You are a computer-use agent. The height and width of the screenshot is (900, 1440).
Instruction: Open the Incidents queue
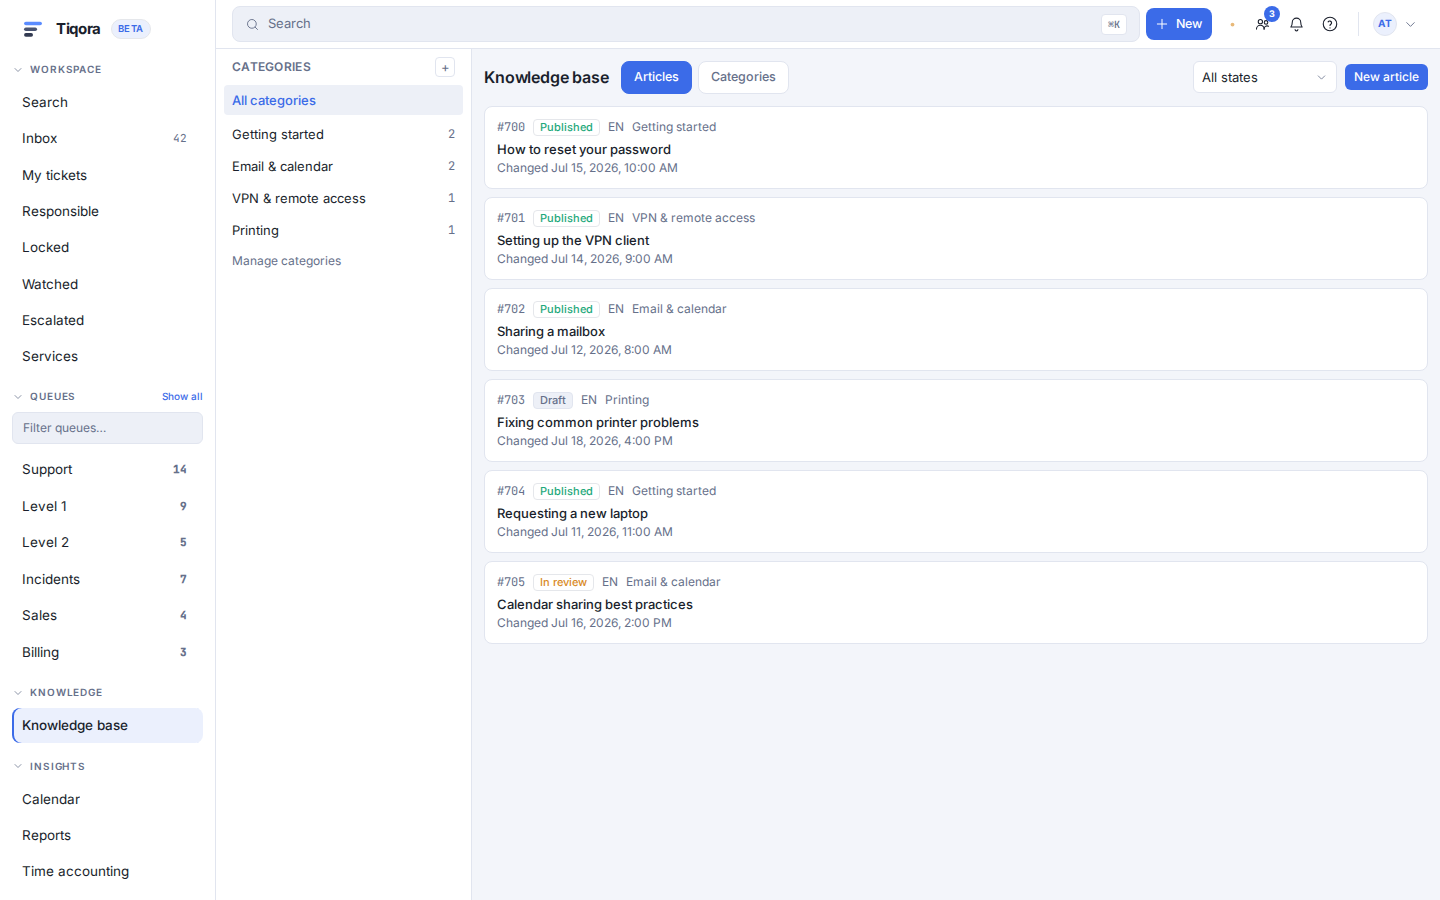tap(107, 579)
